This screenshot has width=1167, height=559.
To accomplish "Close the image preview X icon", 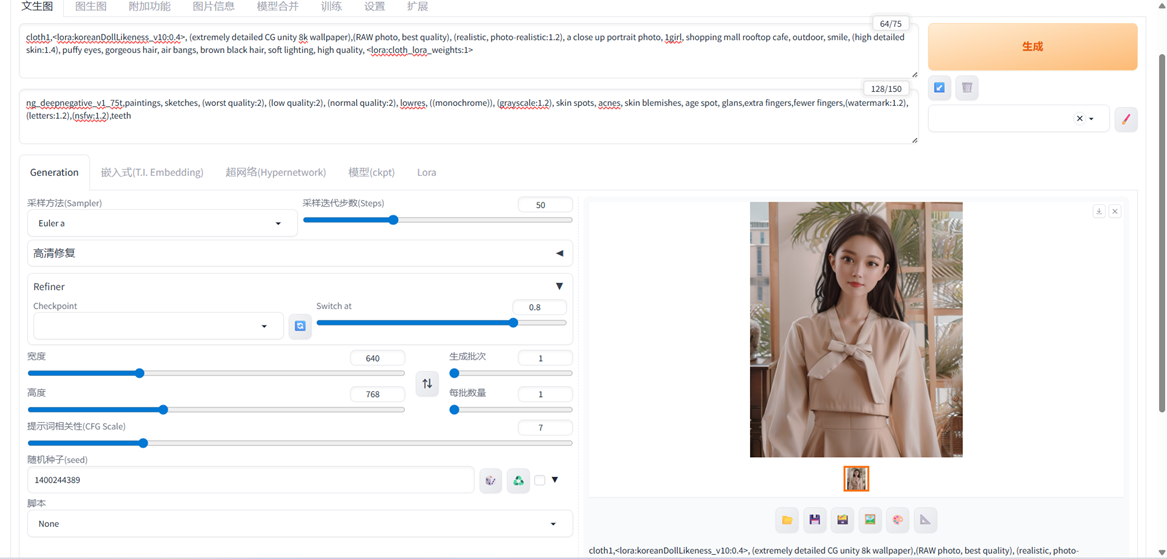I will point(1115,211).
